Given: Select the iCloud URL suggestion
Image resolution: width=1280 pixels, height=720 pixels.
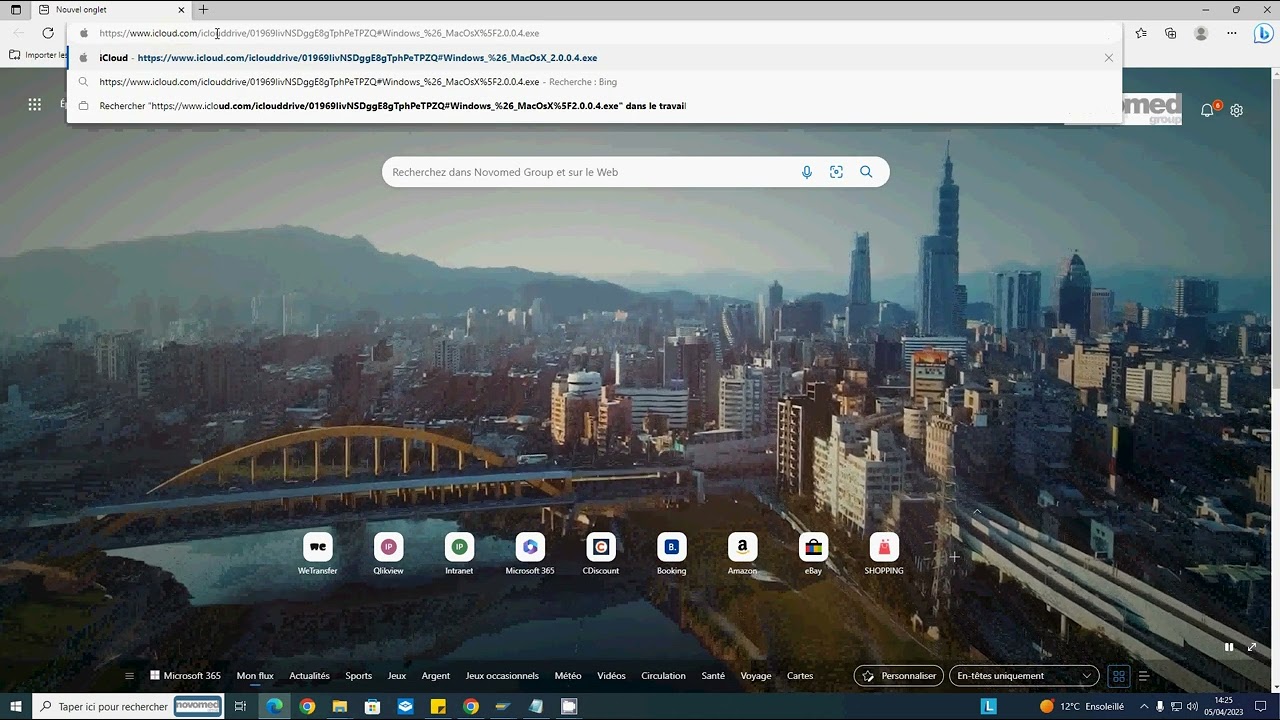Looking at the screenshot, I should (x=594, y=58).
